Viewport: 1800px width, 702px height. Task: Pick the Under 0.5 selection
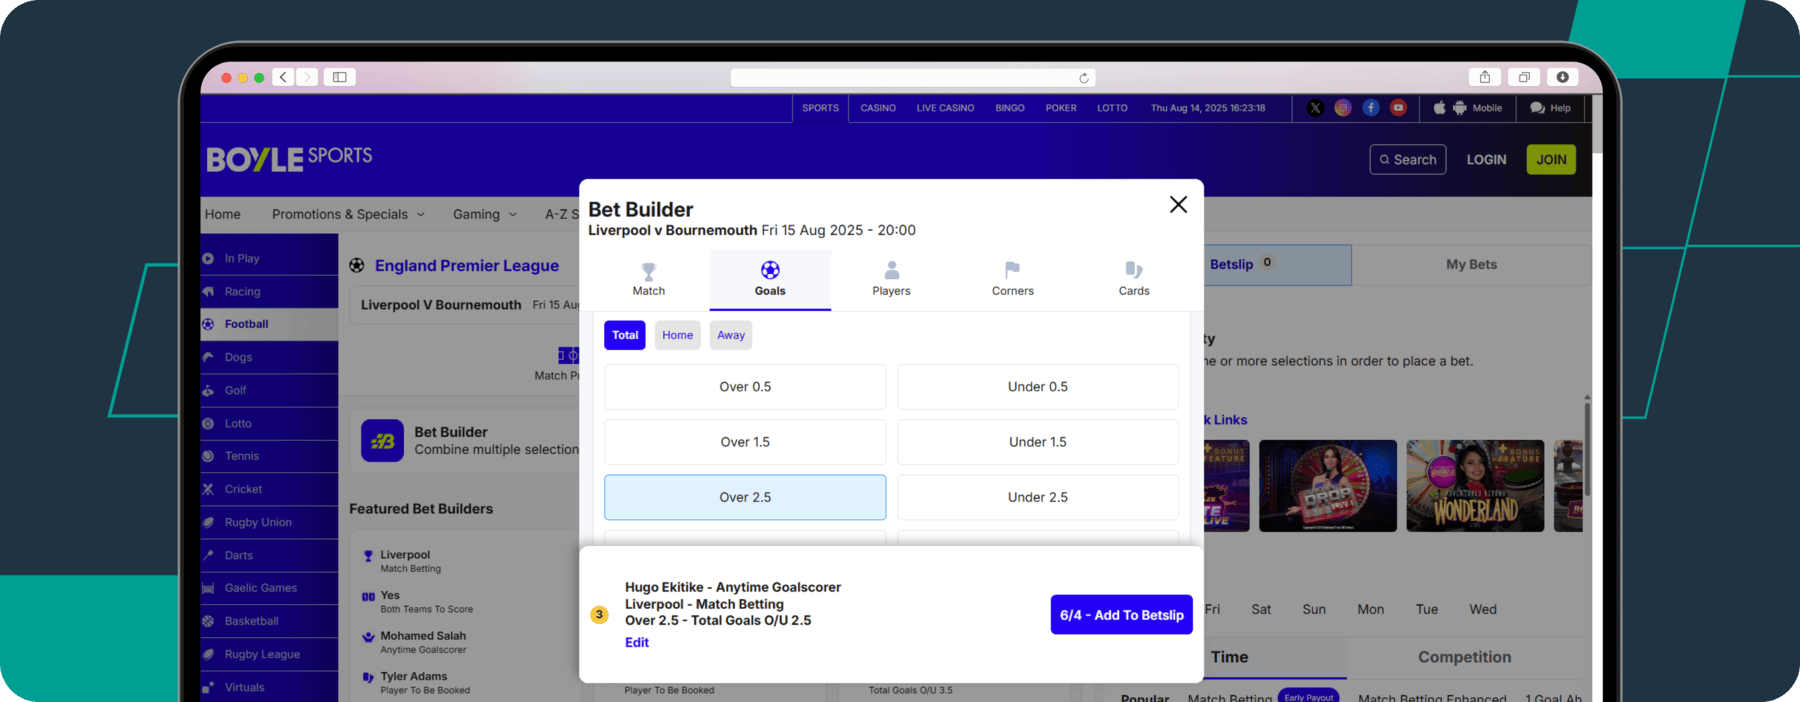(1038, 387)
